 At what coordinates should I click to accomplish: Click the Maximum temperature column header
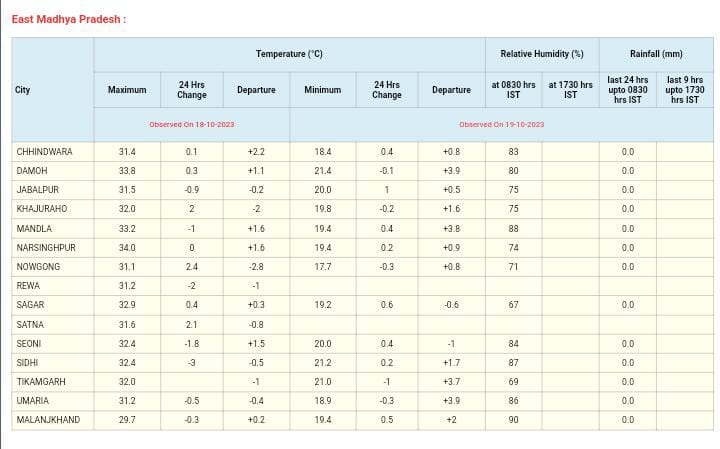pyautogui.click(x=127, y=90)
